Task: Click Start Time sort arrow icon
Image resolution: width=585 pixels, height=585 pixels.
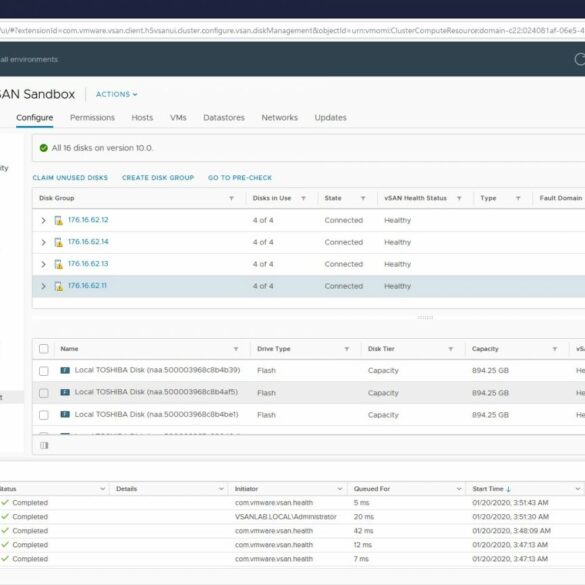Action: [508, 489]
